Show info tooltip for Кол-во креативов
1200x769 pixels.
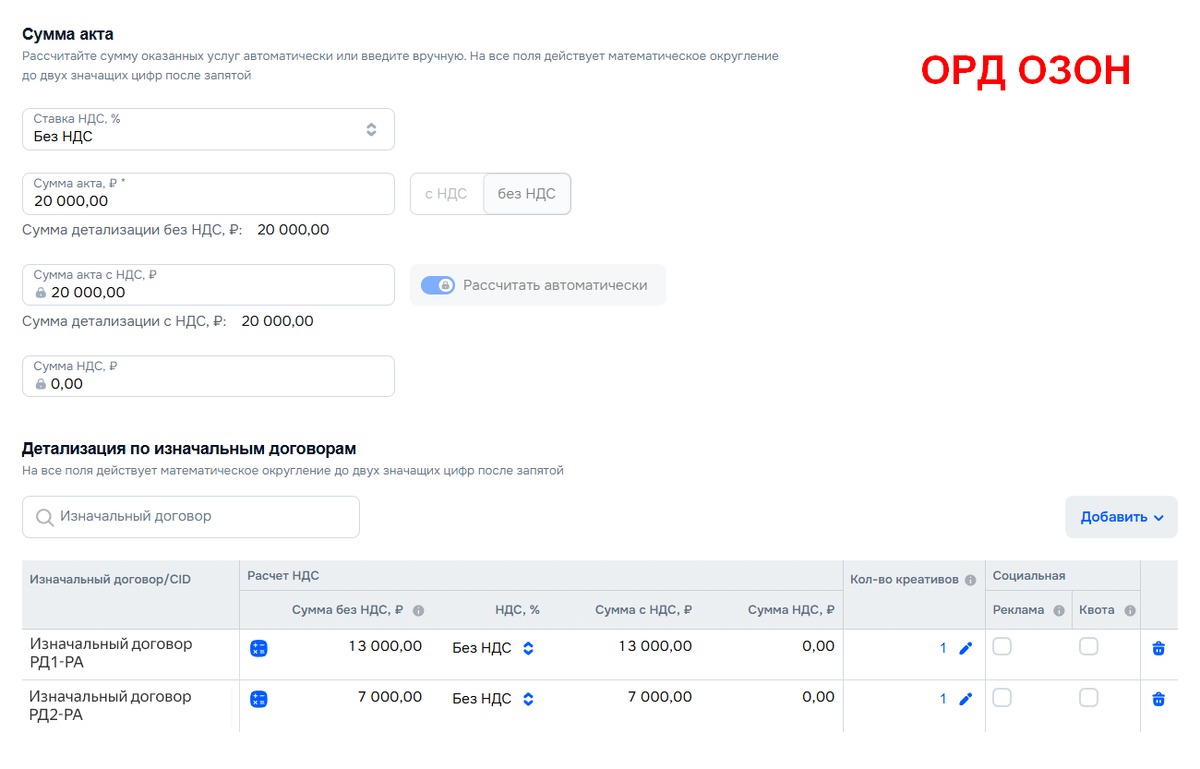[970, 580]
